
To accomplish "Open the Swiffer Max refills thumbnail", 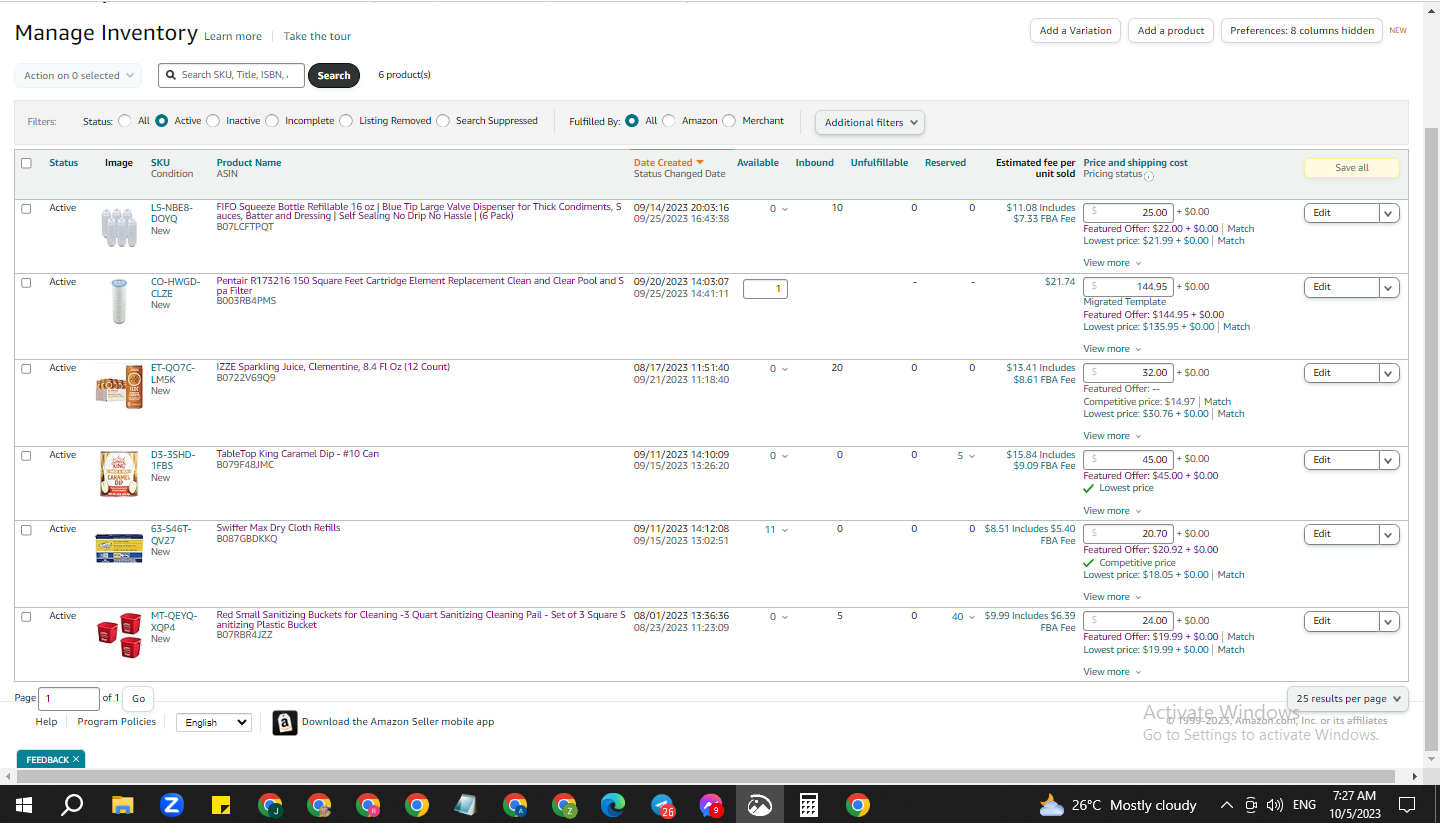I will (119, 548).
